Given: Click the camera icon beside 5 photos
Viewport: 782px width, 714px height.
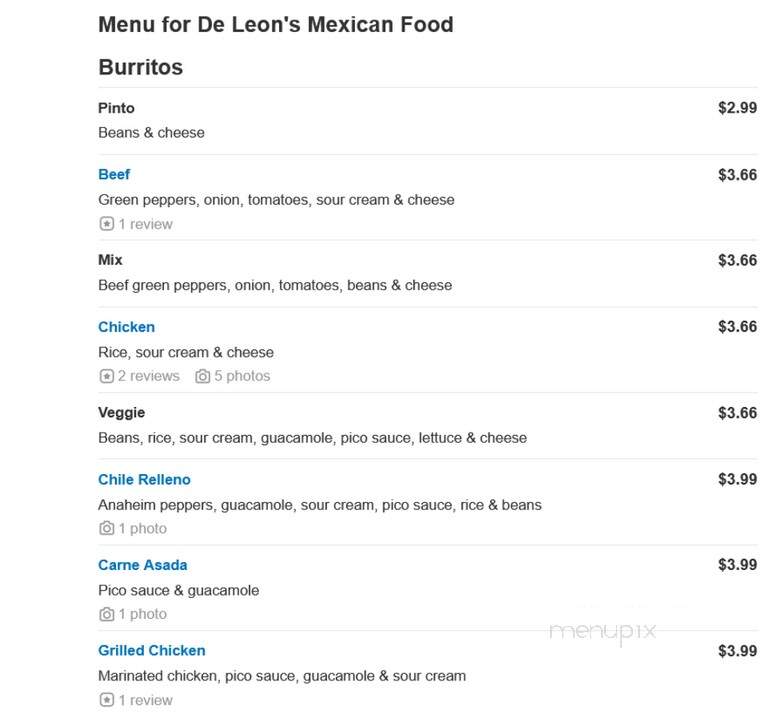Looking at the screenshot, I should click(202, 376).
